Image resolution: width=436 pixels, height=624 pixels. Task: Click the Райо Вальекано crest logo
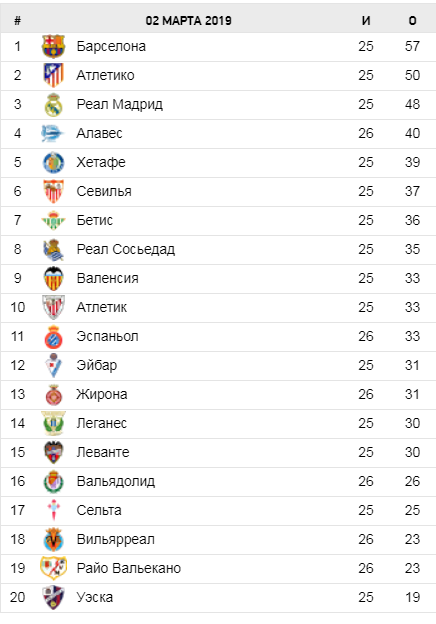pyautogui.click(x=53, y=568)
